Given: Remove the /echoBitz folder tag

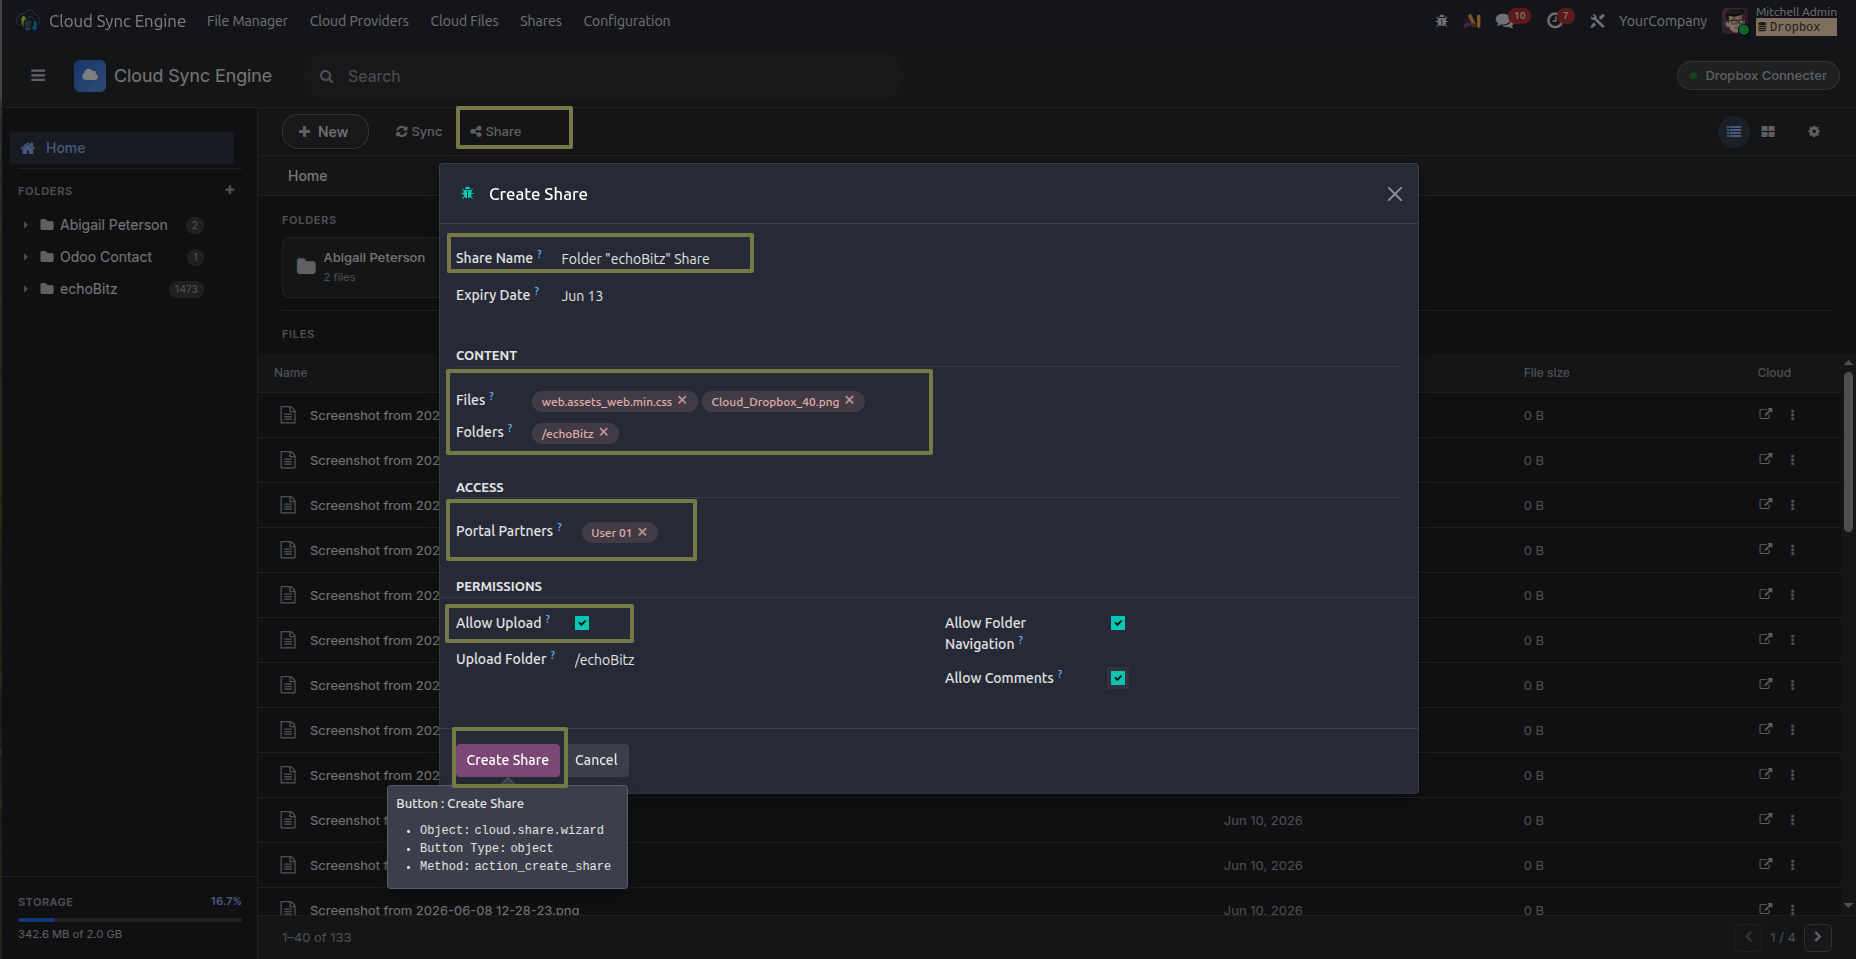Looking at the screenshot, I should [604, 432].
